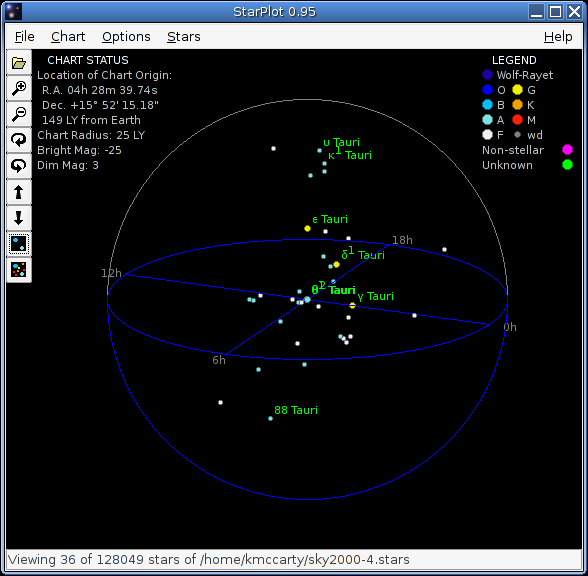Click the red M class legend dot
588x576 pixels.
(x=518, y=120)
